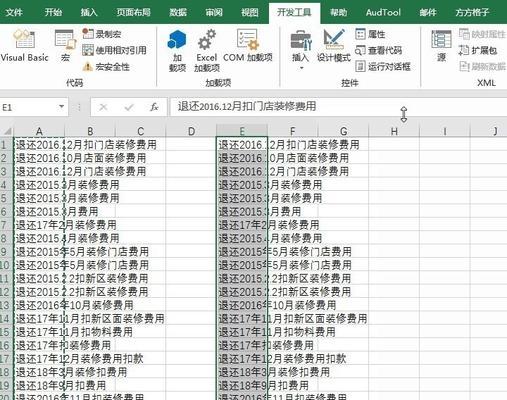Open the 加载项 add-ins store

[177, 51]
